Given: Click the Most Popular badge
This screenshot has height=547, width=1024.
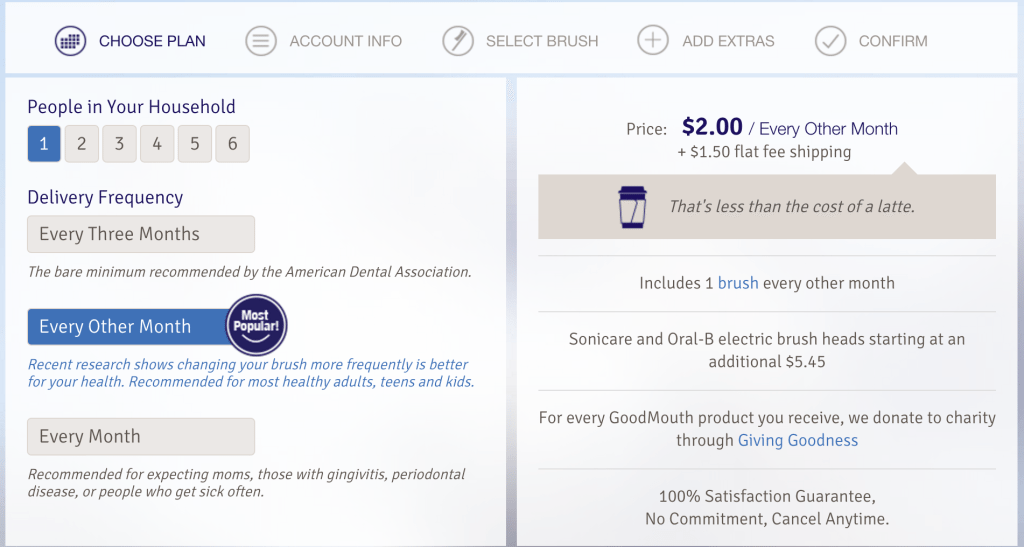Looking at the screenshot, I should 257,324.
